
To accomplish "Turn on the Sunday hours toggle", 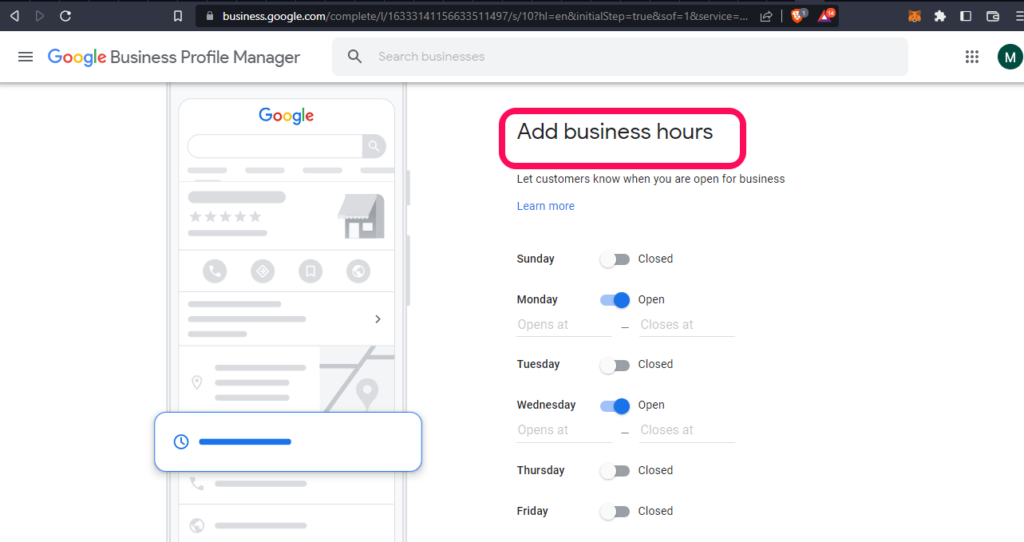I will (615, 259).
